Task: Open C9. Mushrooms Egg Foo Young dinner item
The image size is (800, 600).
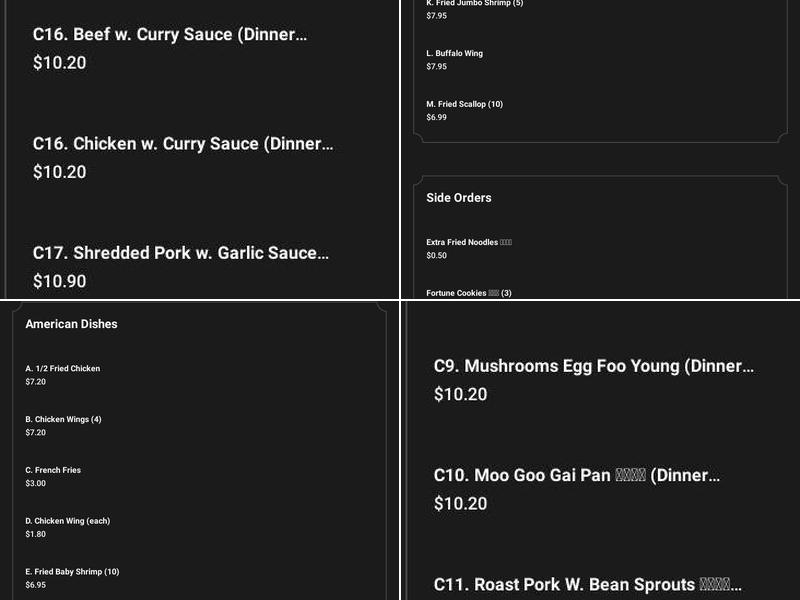Action: point(592,366)
